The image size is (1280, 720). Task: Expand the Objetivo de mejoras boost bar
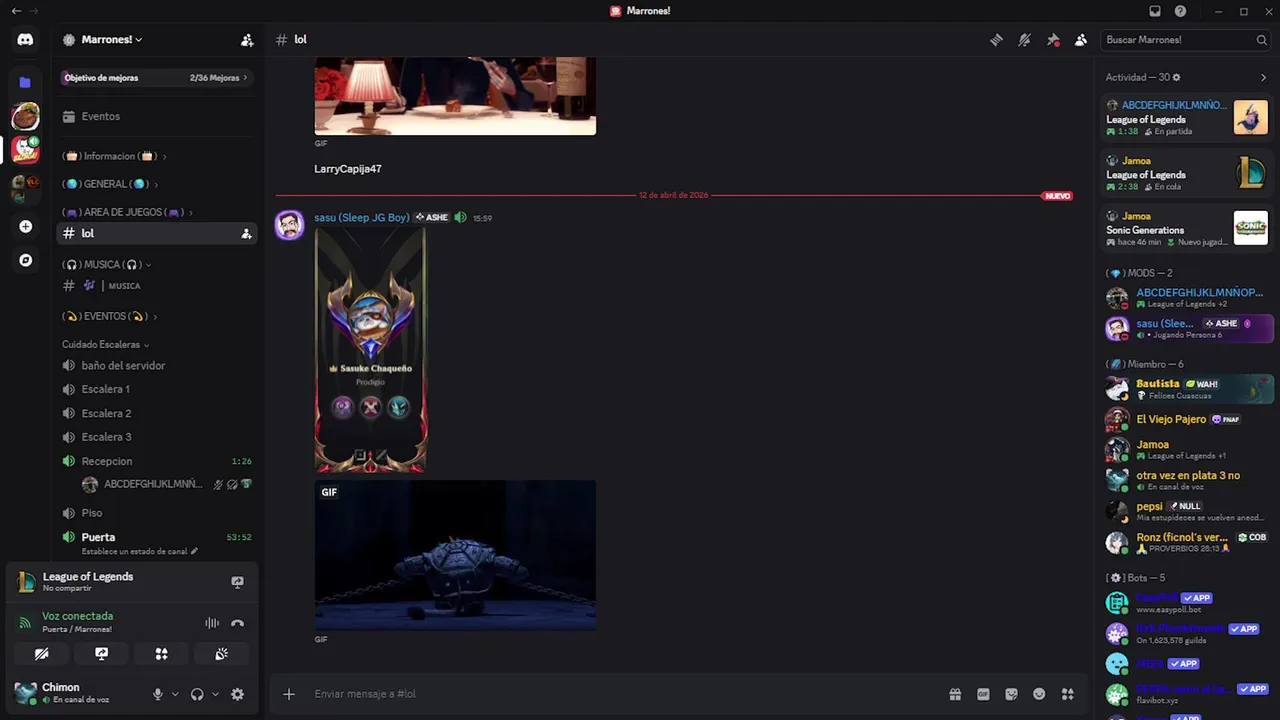155,77
